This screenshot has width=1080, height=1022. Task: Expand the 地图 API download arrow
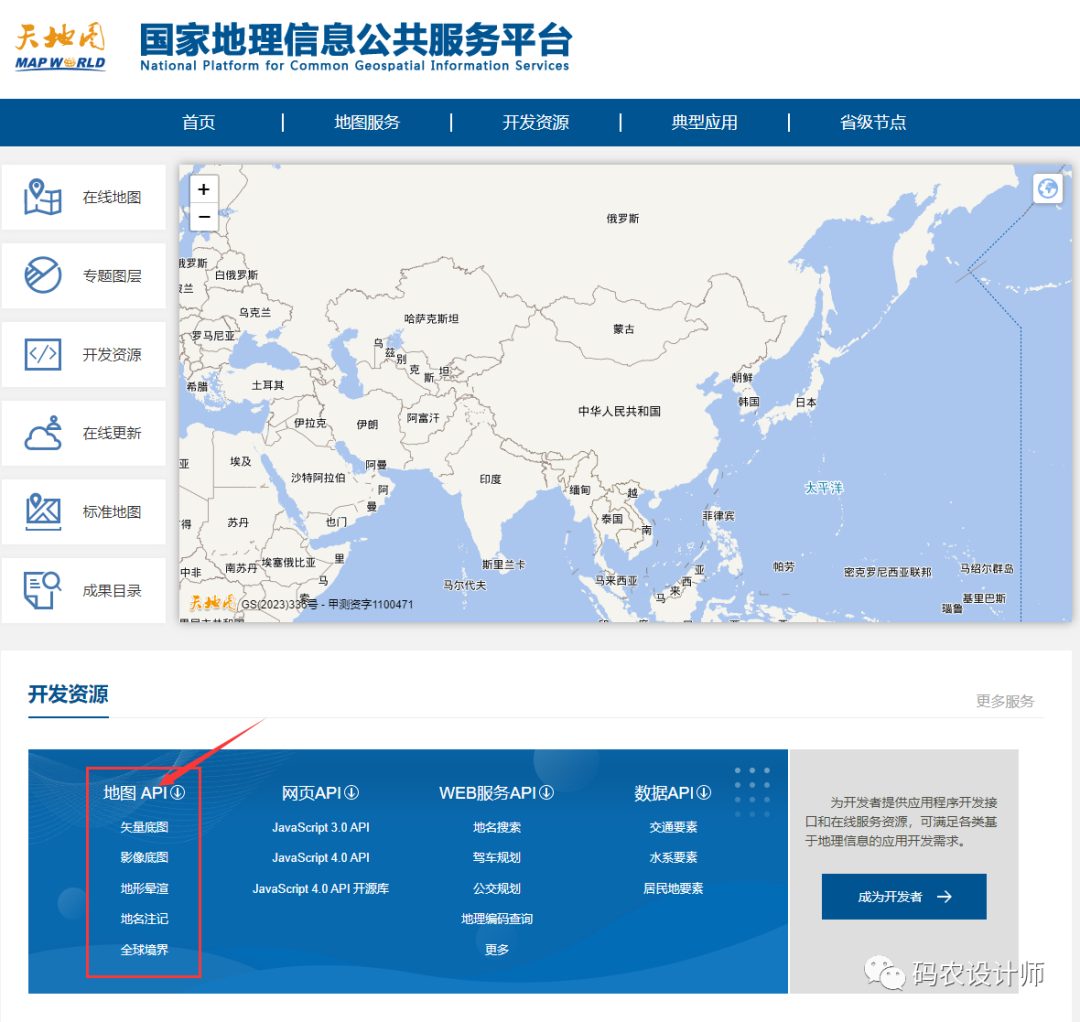(178, 793)
